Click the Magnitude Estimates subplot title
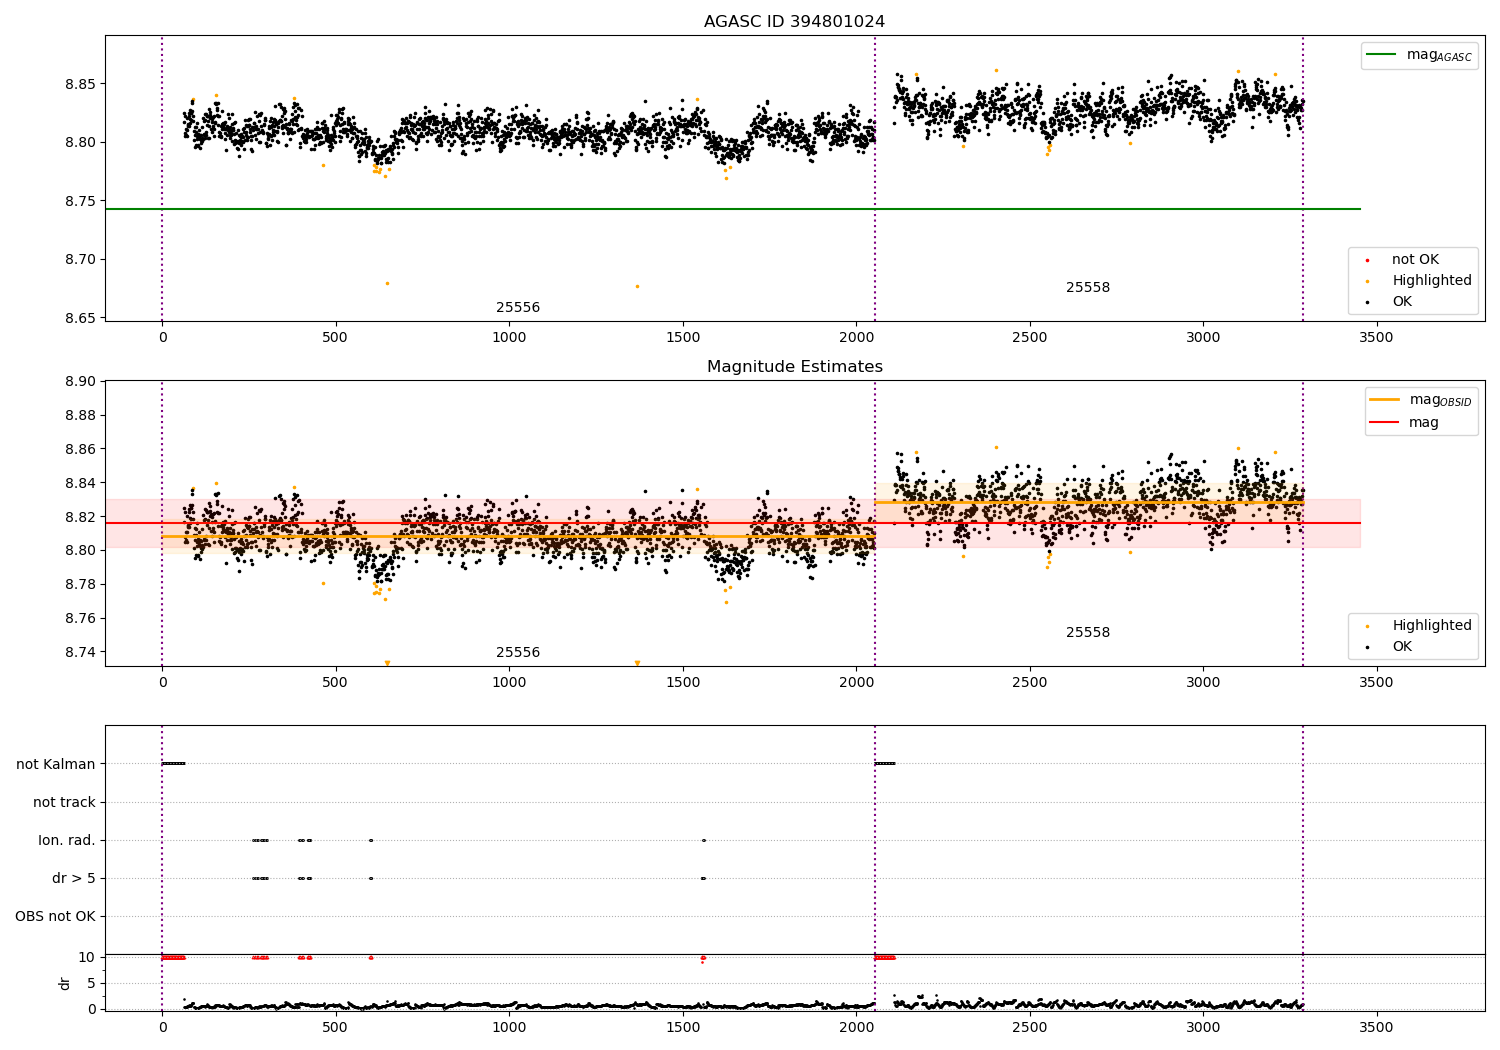Viewport: 1500px width, 1050px height. [x=794, y=367]
